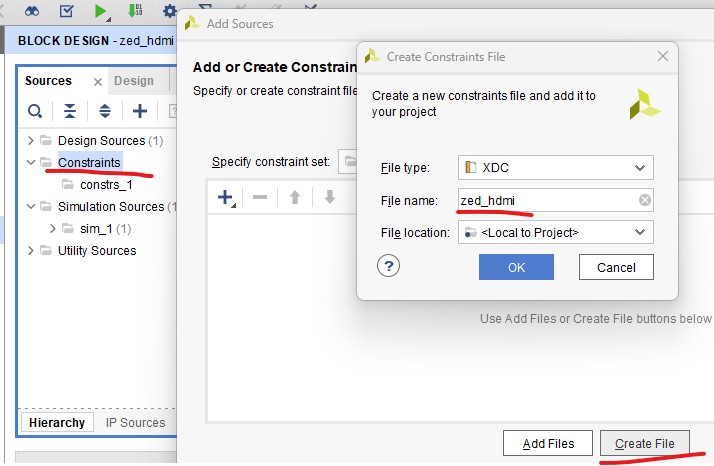Click the expand all icon in Sources
This screenshot has height=466, width=714.
click(x=104, y=111)
